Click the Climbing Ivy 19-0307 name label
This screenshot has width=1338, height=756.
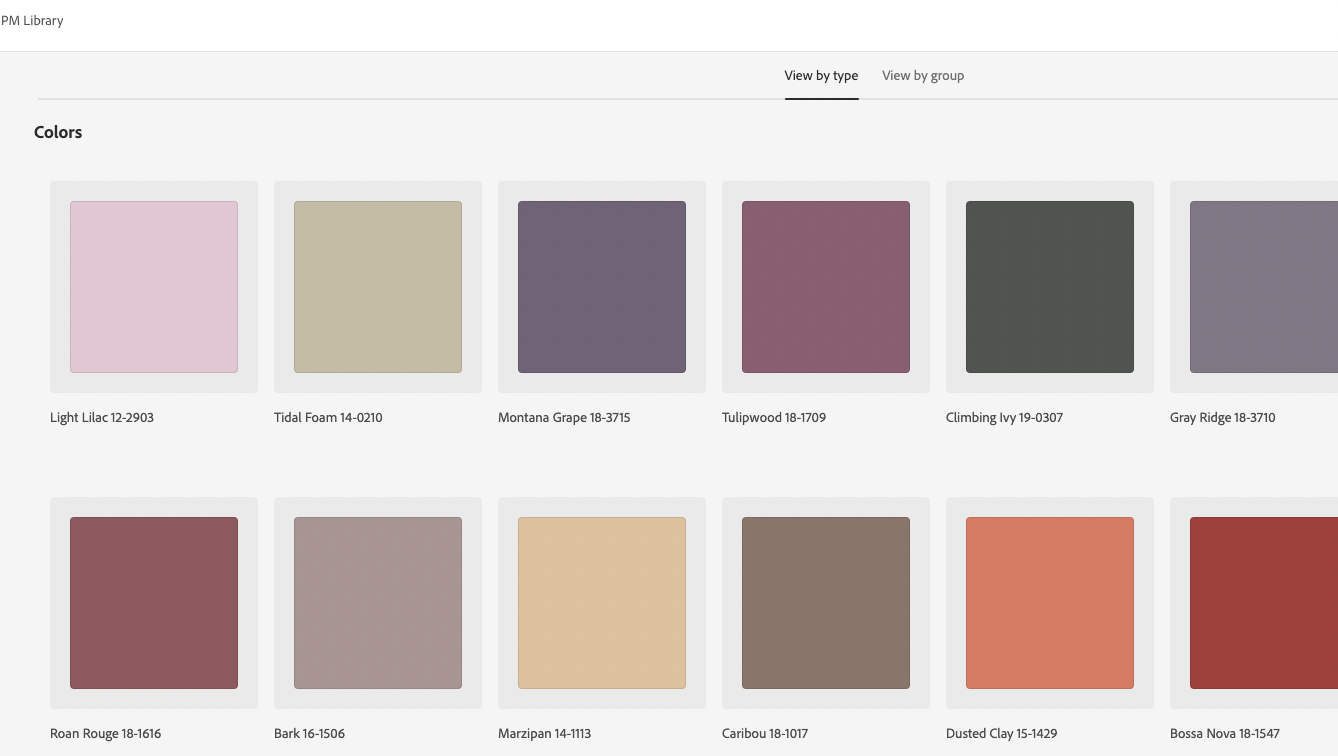pos(1003,417)
